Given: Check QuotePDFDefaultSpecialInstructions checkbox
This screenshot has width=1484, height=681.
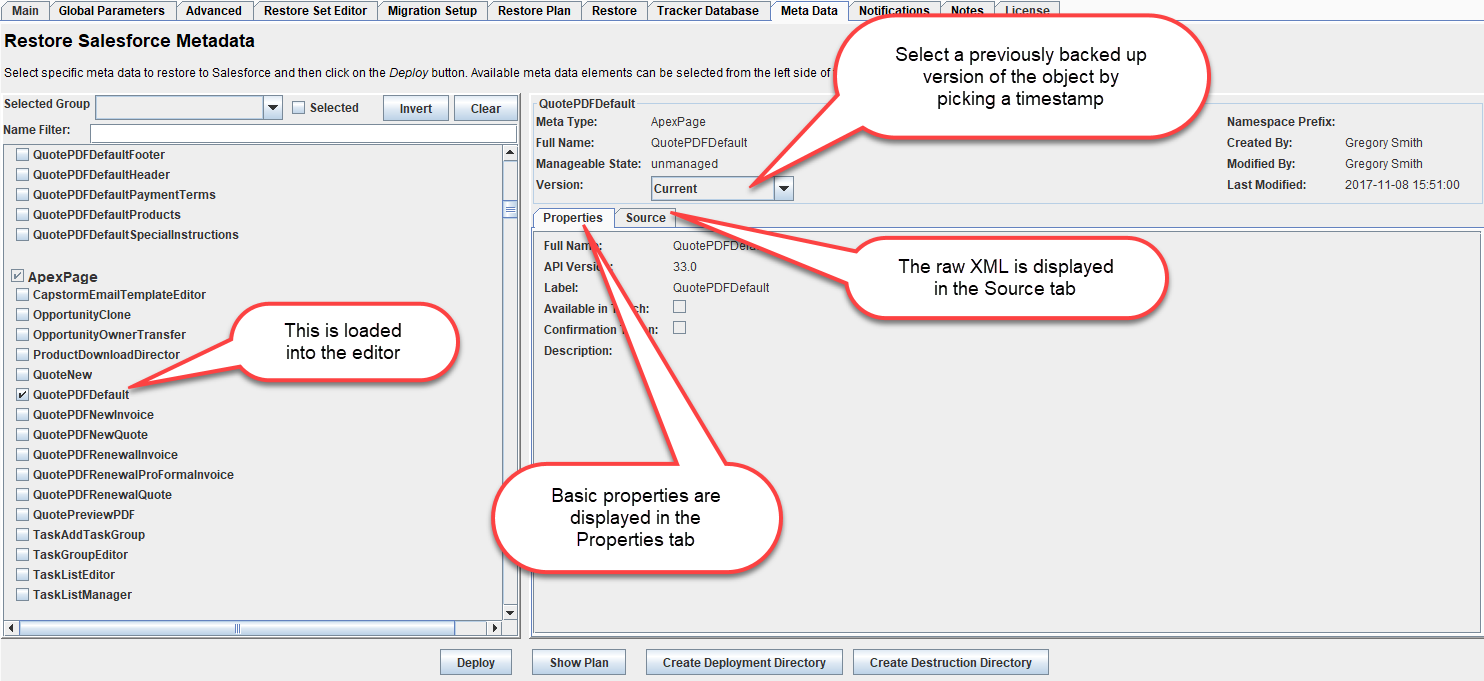Looking at the screenshot, I should pyautogui.click(x=23, y=235).
